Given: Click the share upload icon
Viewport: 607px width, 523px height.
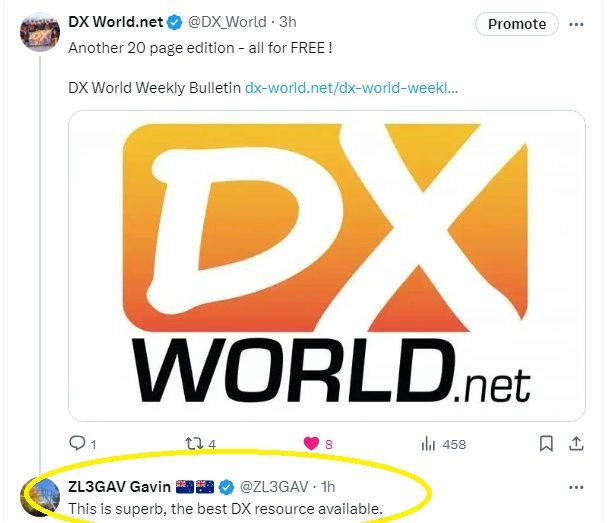Looking at the screenshot, I should 576,444.
